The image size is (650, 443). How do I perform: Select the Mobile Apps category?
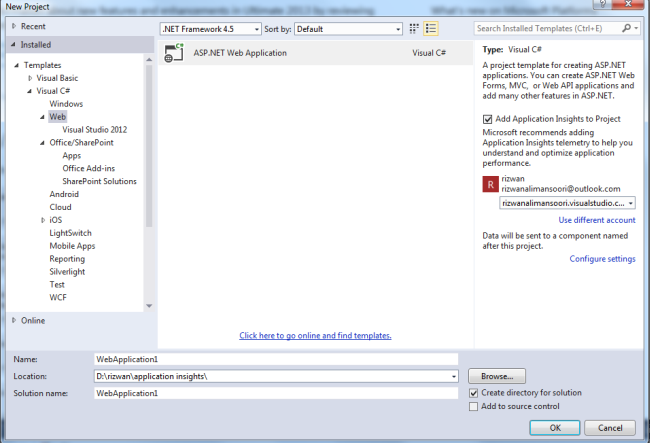tap(72, 246)
